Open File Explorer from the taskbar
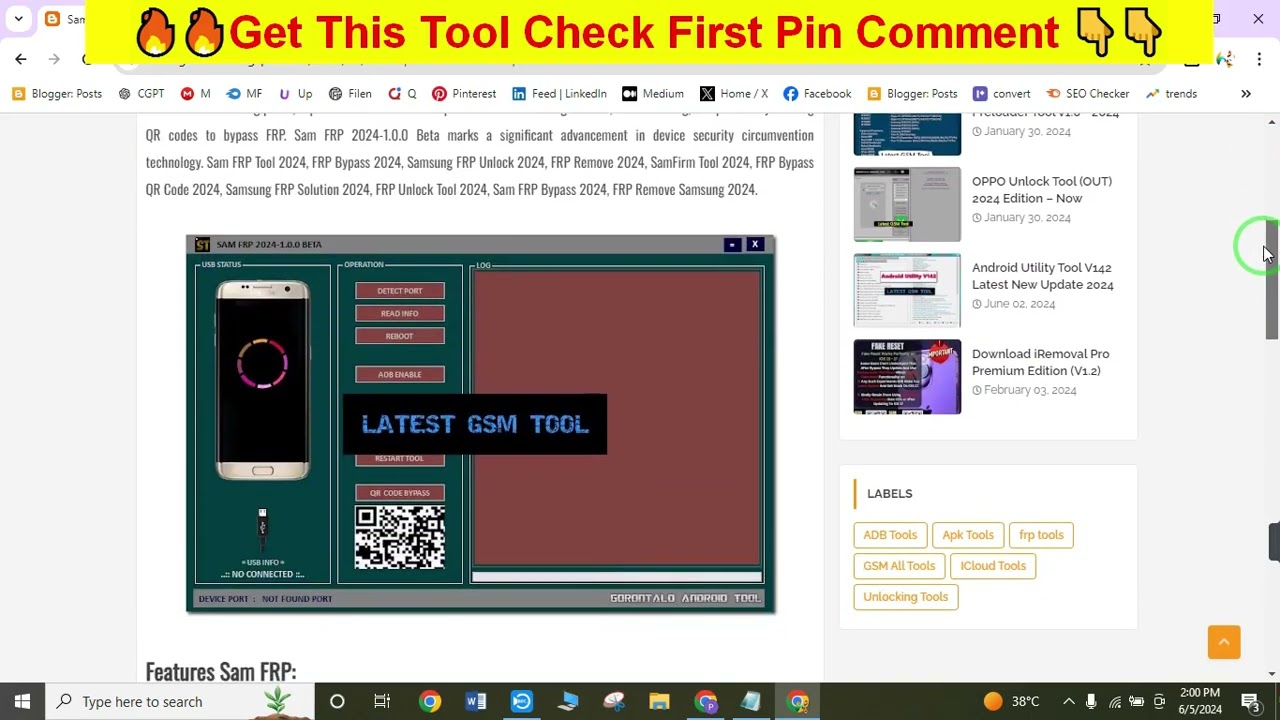The image size is (1280, 720). [x=659, y=701]
